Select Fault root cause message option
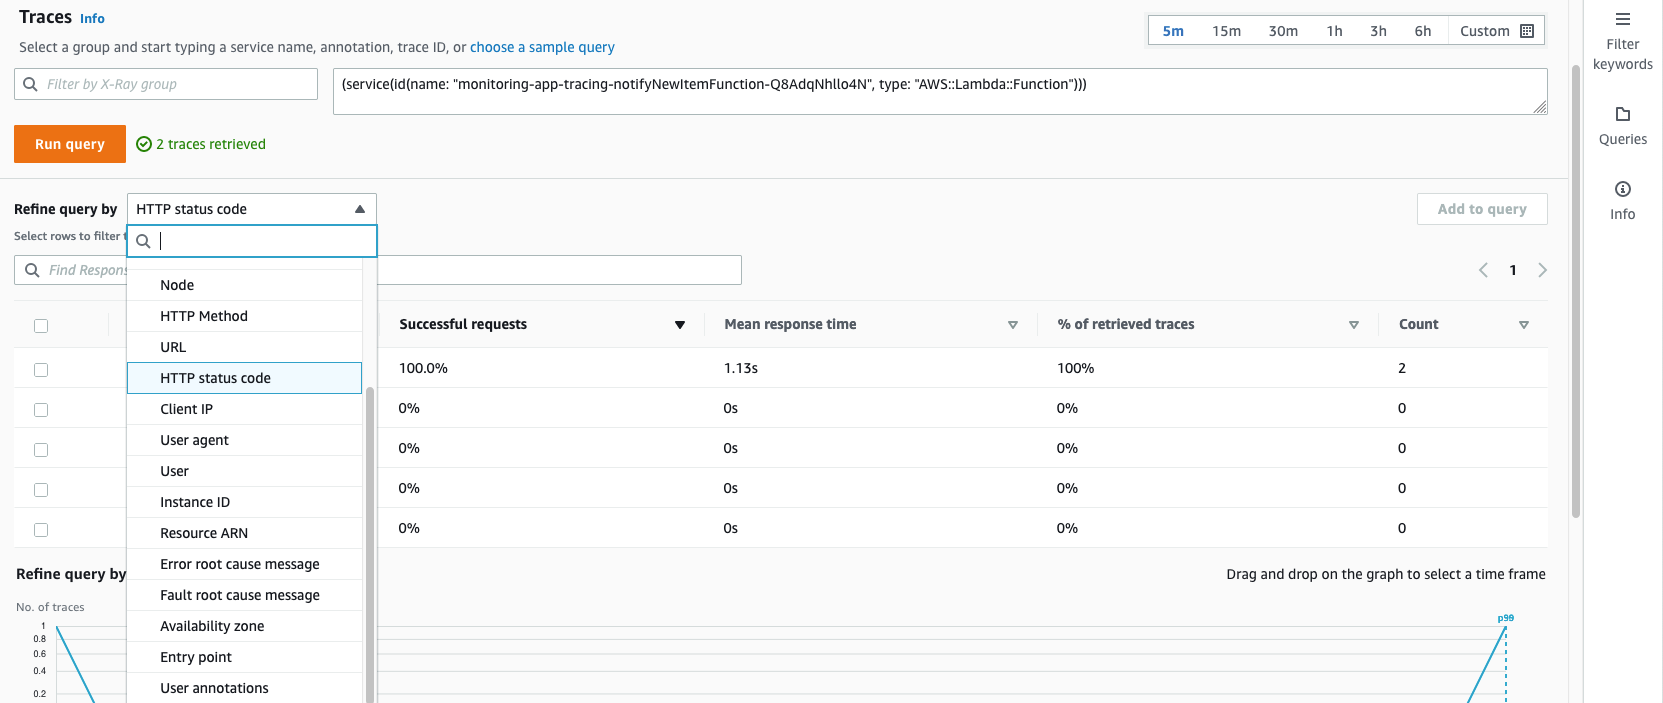1663x703 pixels. (244, 595)
